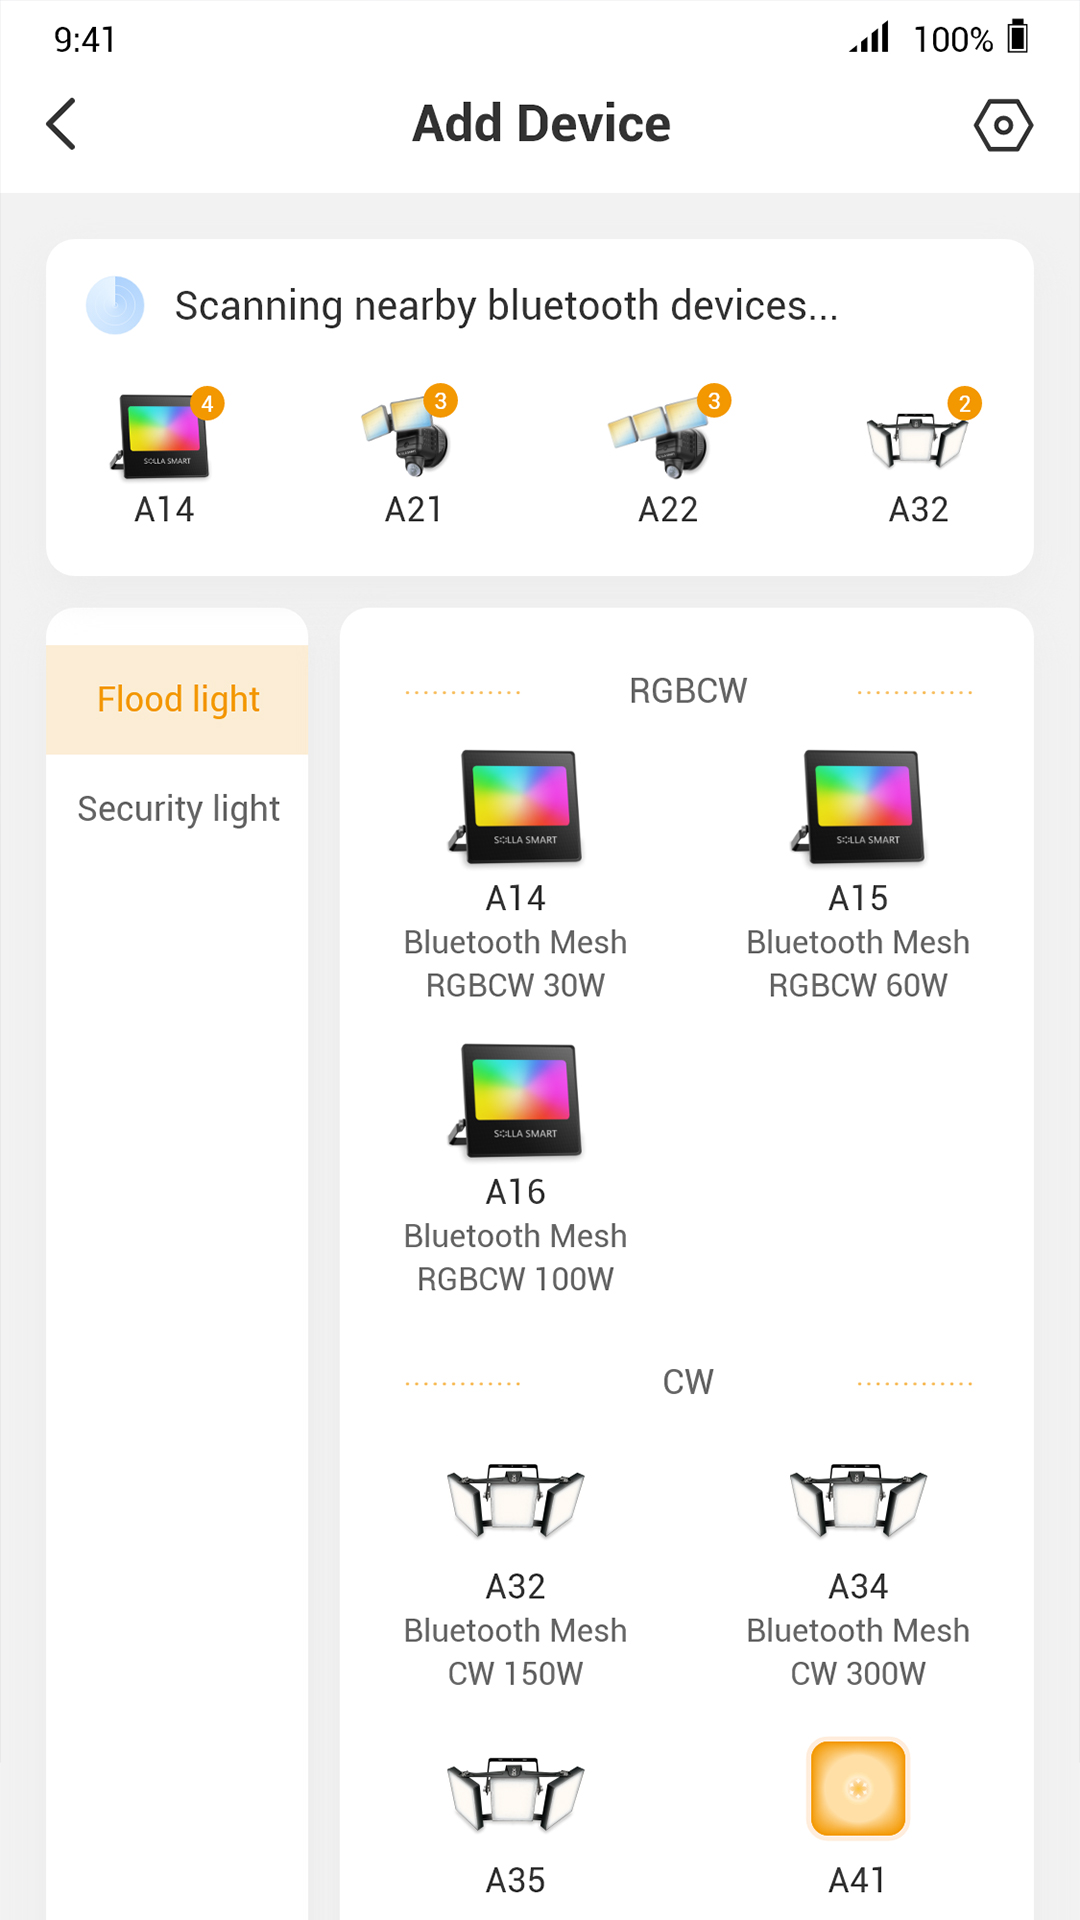Tap the badge count on scanned A32
The width and height of the screenshot is (1080, 1920).
[964, 403]
